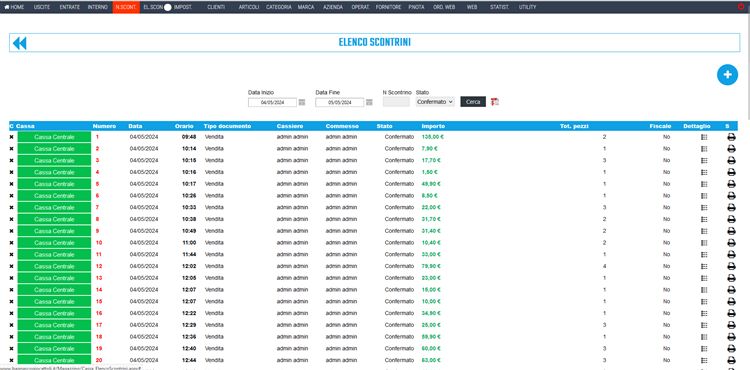
Task: Click amount 63,00 € in receipt 20
Action: [x=431, y=360]
